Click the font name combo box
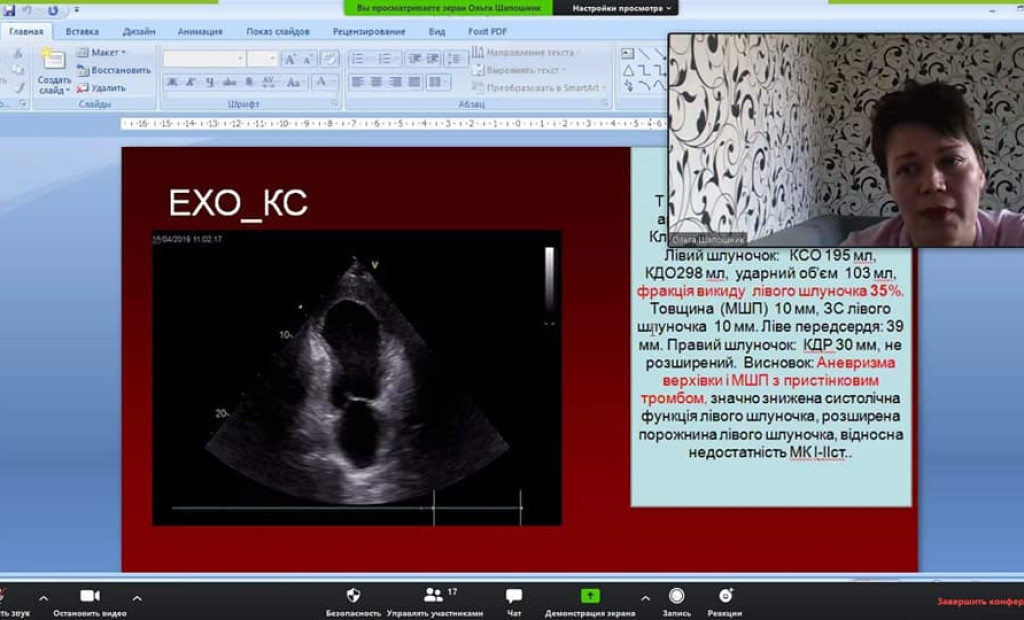Viewport: 1024px width, 620px height. pos(203,59)
